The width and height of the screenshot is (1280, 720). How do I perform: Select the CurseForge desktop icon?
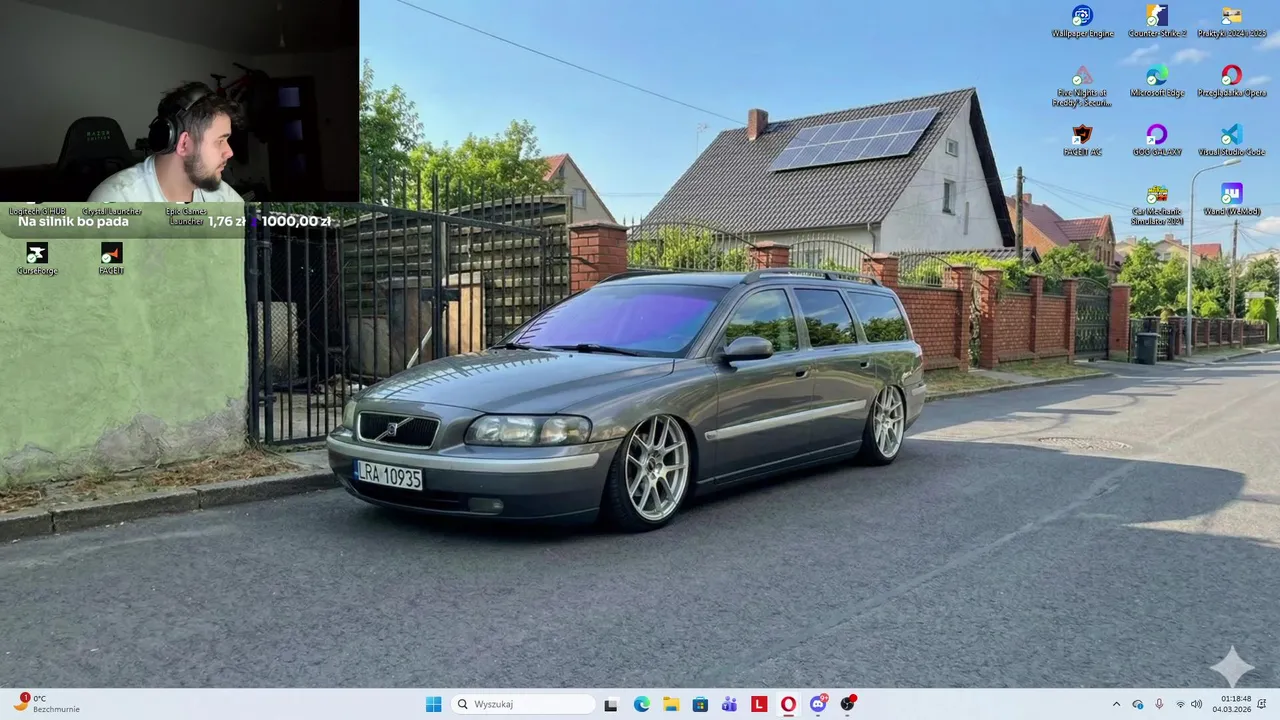click(x=37, y=259)
